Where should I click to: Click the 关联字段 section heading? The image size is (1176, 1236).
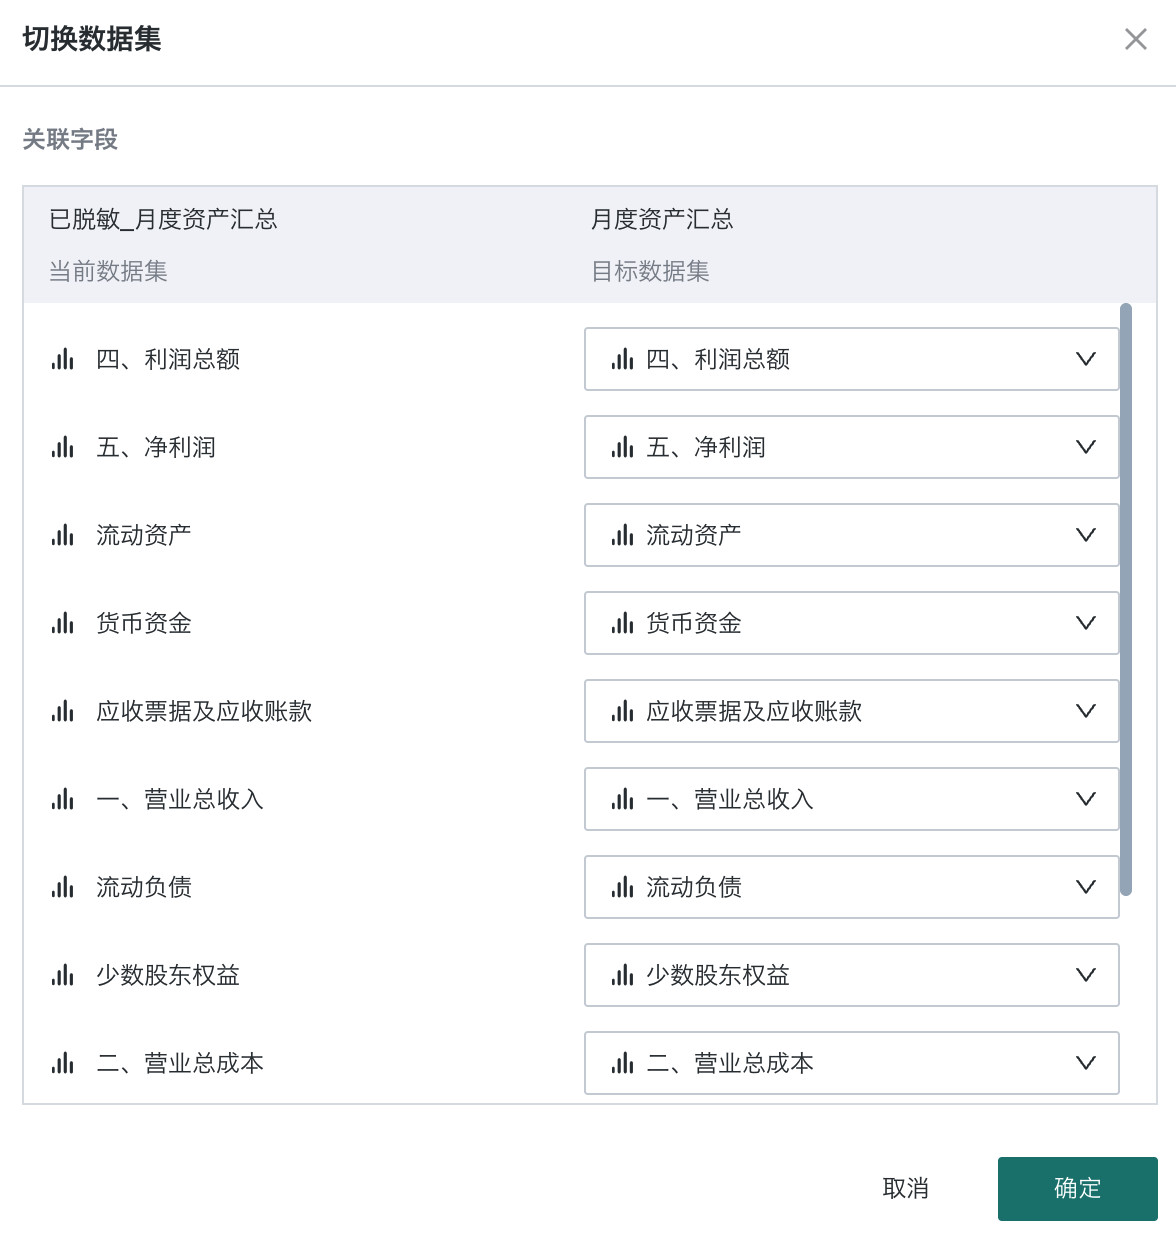click(70, 139)
